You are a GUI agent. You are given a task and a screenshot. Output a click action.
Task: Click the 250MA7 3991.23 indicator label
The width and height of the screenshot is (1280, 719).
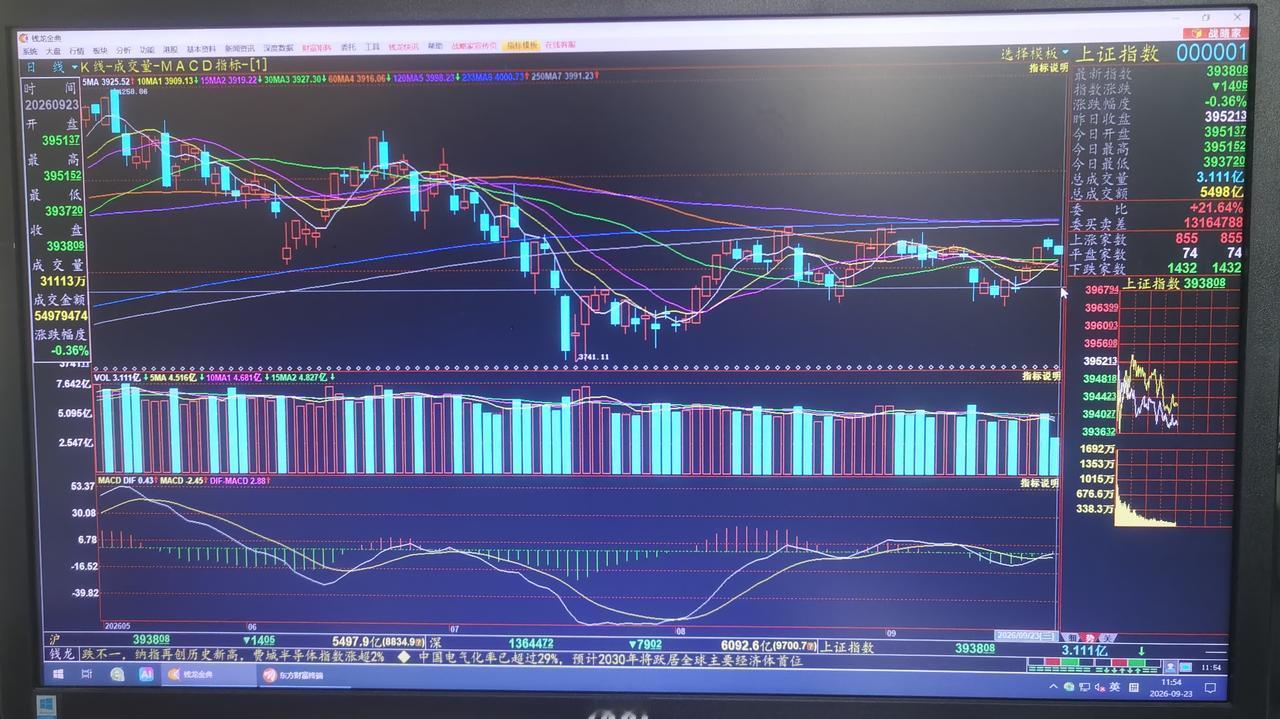coord(563,76)
